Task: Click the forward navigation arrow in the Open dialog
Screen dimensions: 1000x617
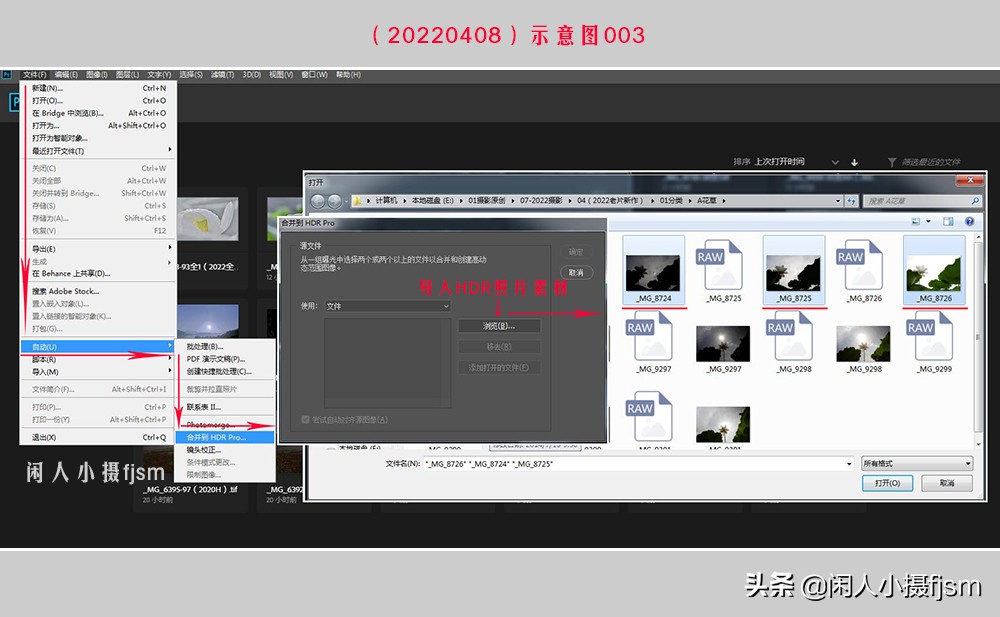Action: (x=334, y=199)
